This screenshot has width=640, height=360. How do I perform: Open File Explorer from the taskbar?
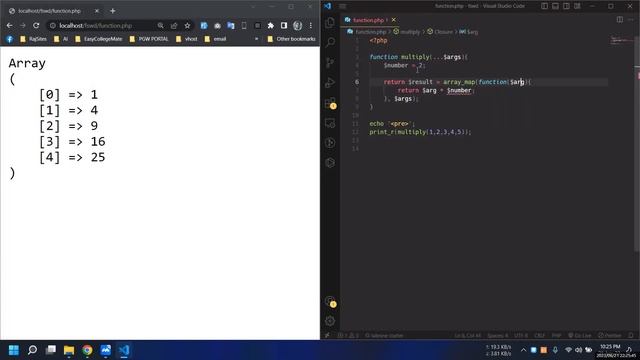coord(69,350)
